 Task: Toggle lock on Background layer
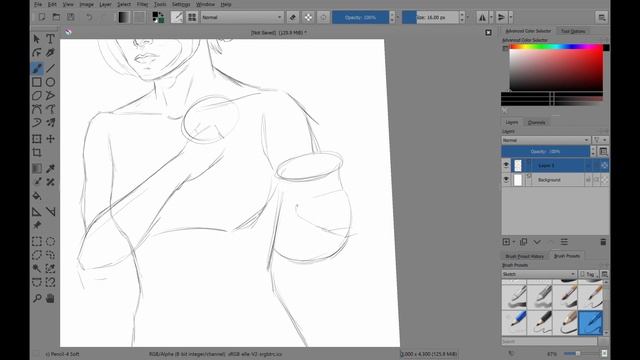tap(588, 180)
